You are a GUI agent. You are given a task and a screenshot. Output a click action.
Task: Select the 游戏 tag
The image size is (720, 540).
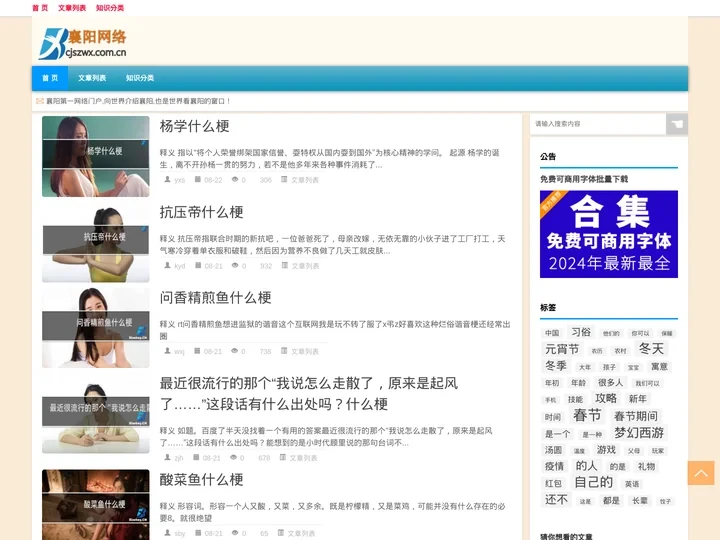click(606, 450)
